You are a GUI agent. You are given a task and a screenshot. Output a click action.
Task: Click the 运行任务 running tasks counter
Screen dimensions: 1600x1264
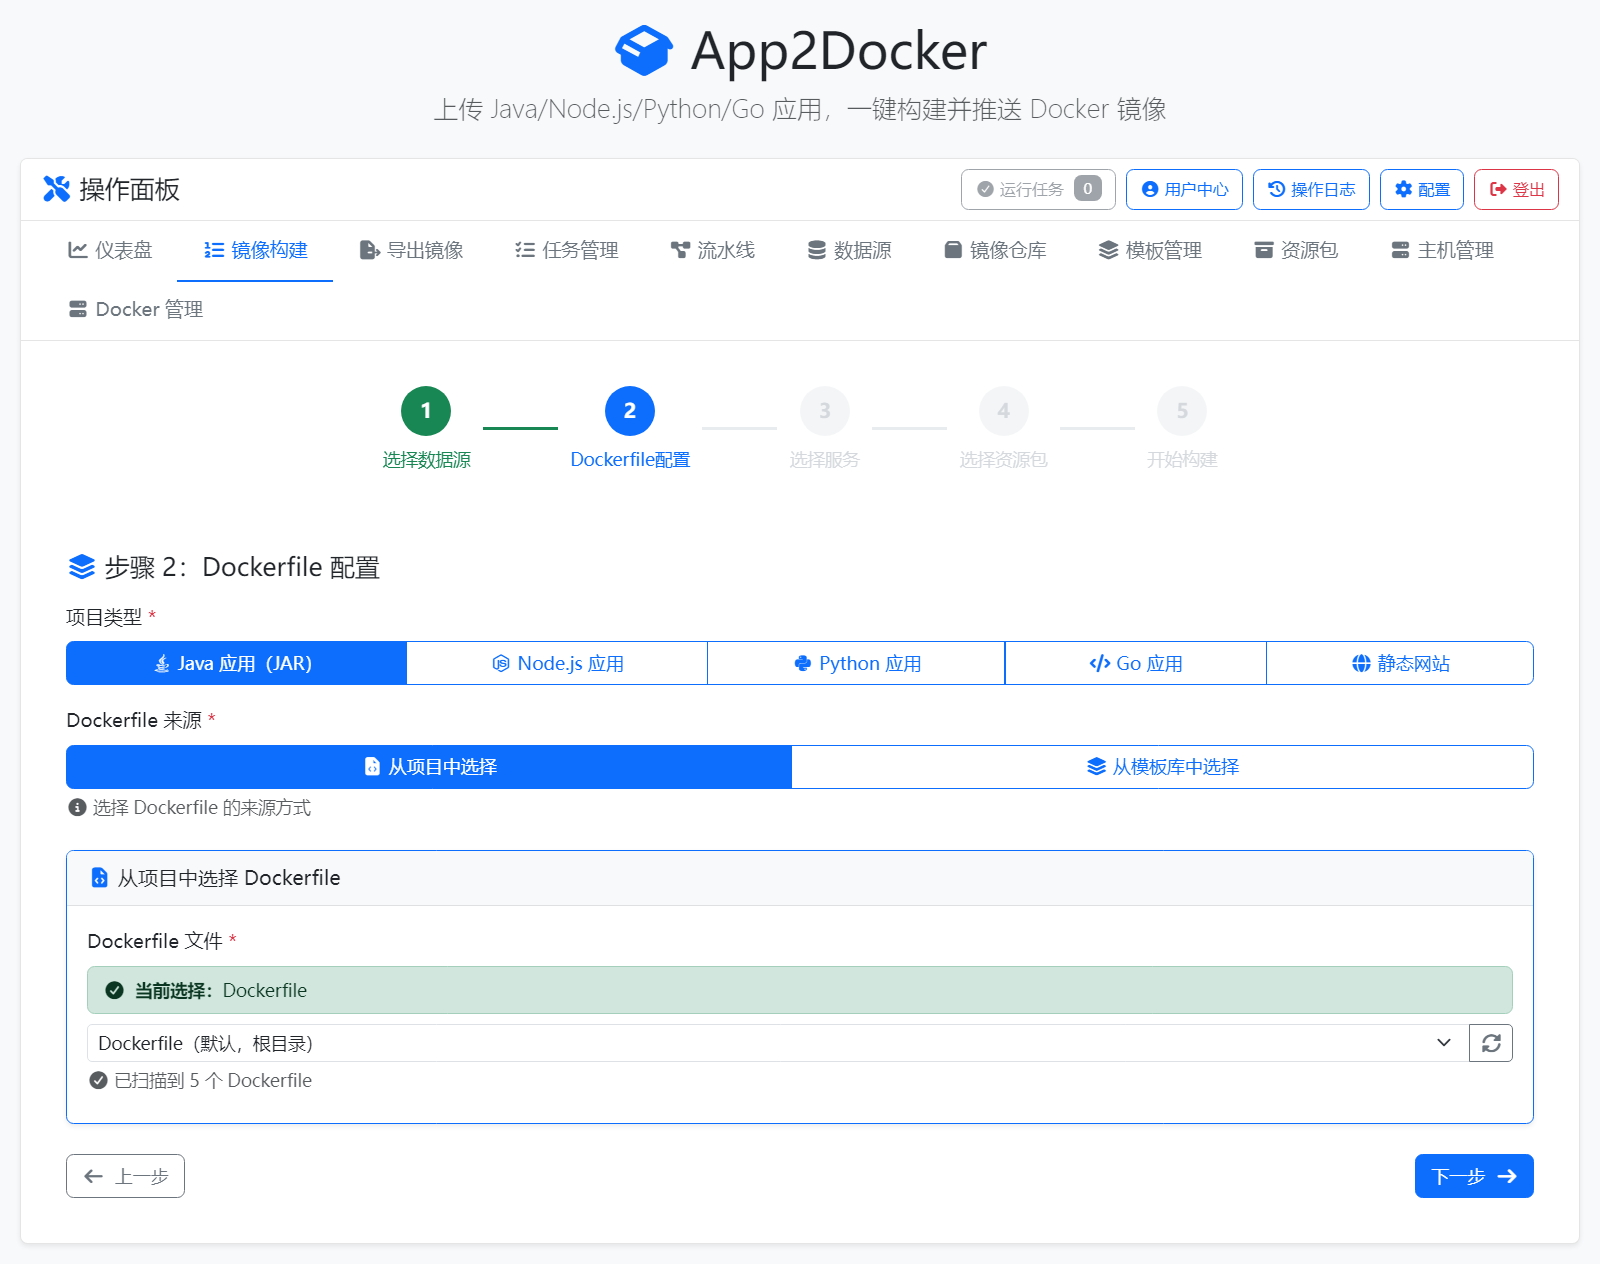point(1038,189)
